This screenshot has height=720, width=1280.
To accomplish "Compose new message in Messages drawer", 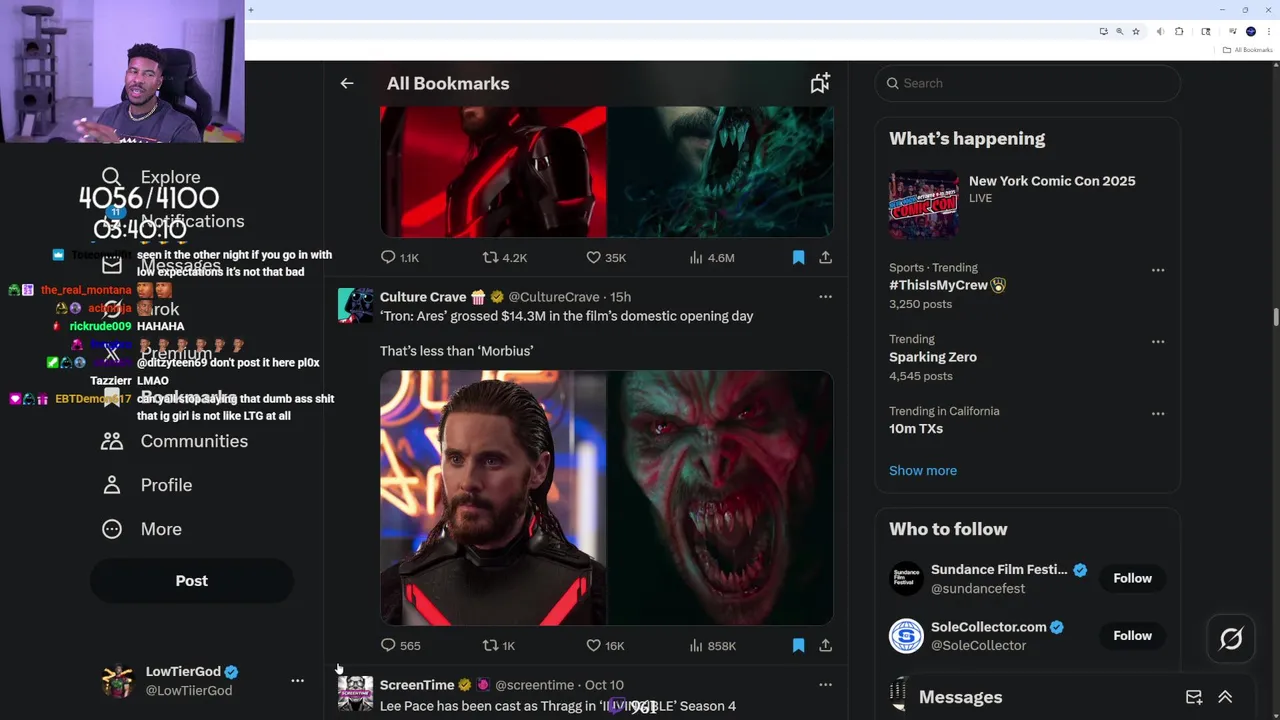I will (x=1194, y=697).
